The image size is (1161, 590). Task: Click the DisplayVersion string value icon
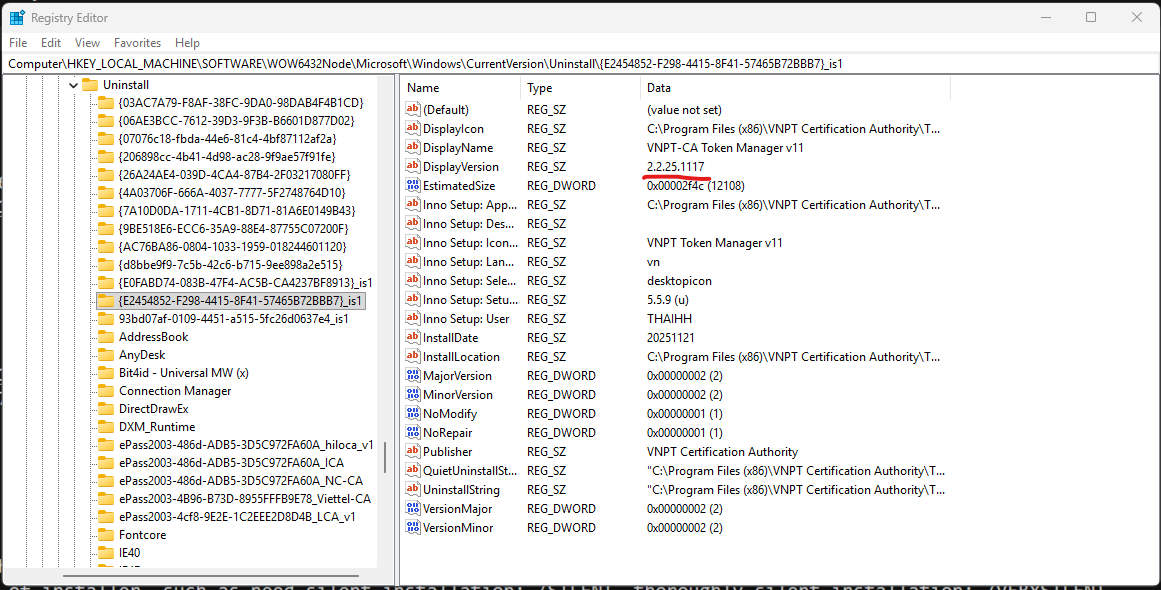coord(412,167)
